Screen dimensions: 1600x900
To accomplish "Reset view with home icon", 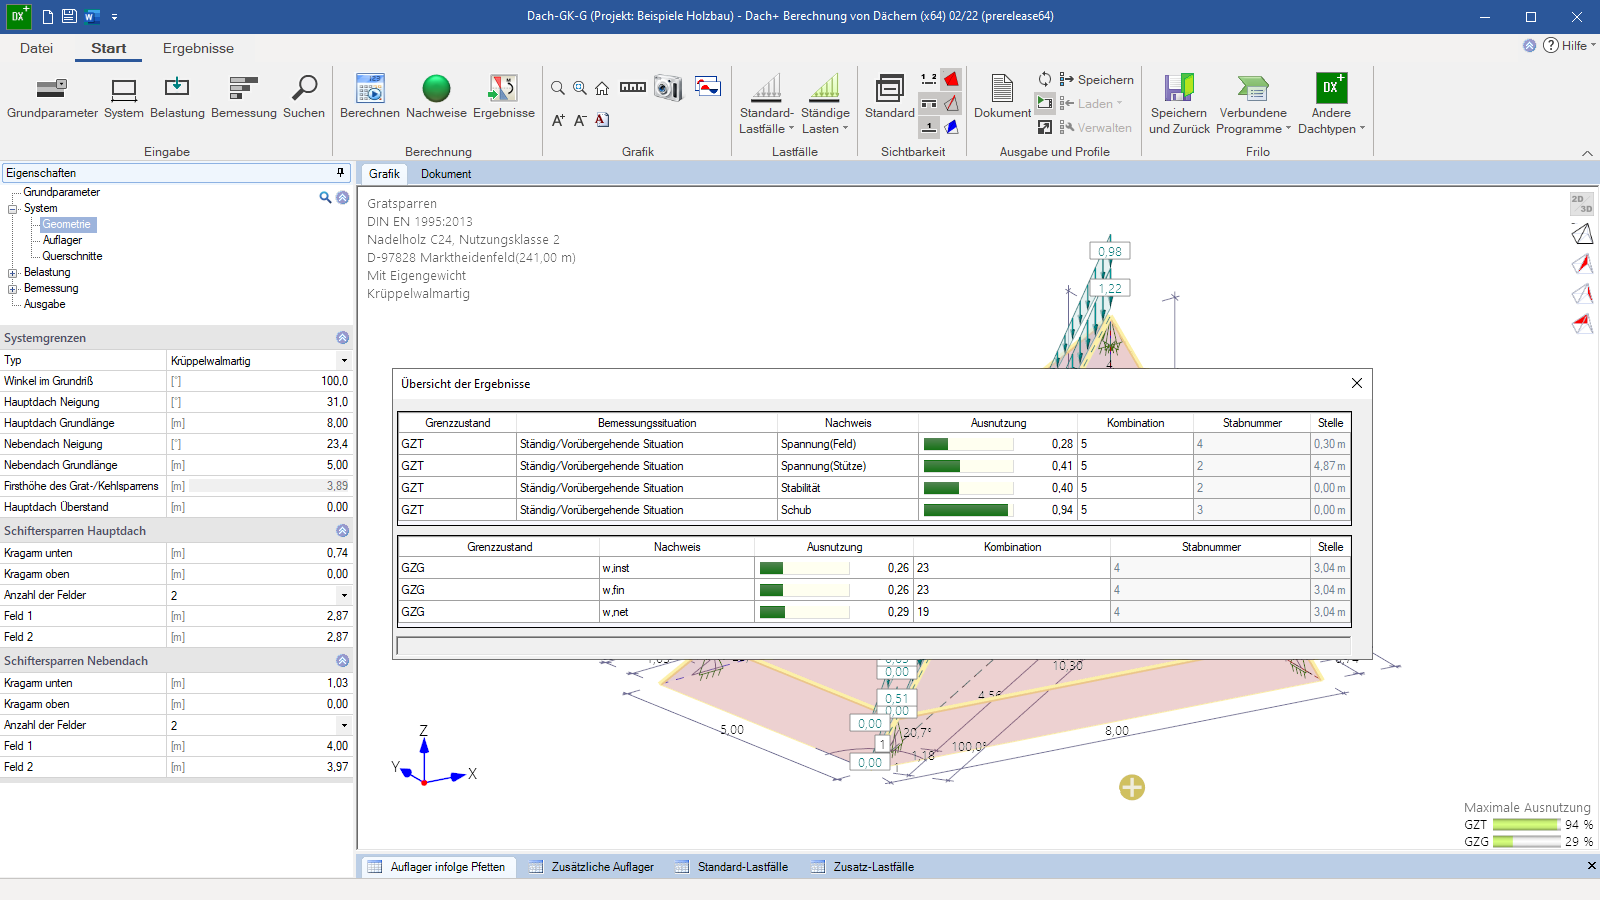I will 602,88.
